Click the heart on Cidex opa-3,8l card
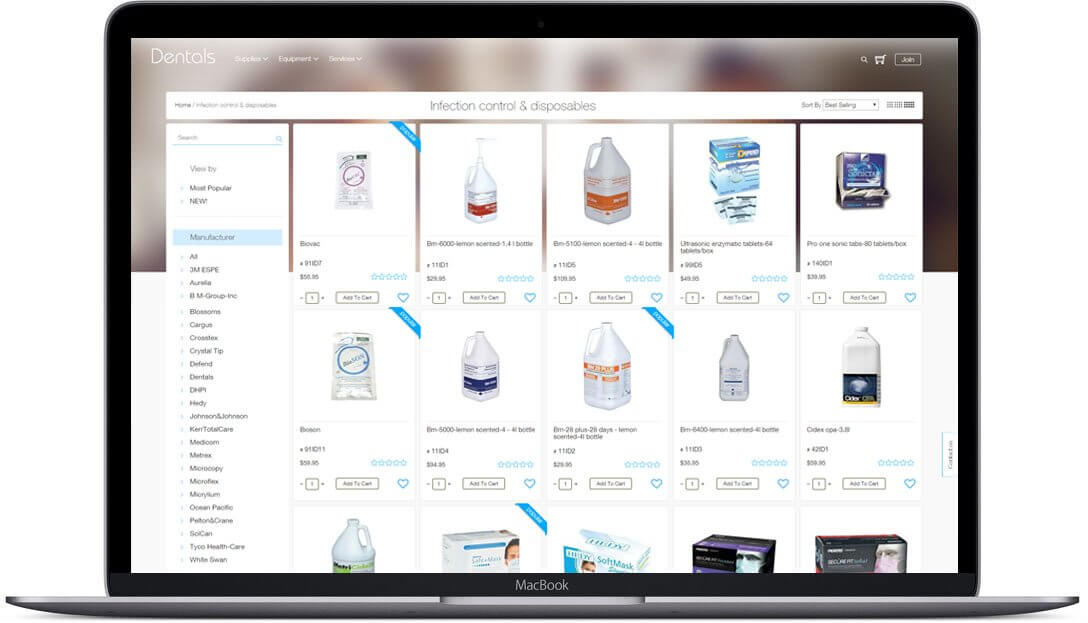Image resolution: width=1088 pixels, height=623 pixels. 910,484
